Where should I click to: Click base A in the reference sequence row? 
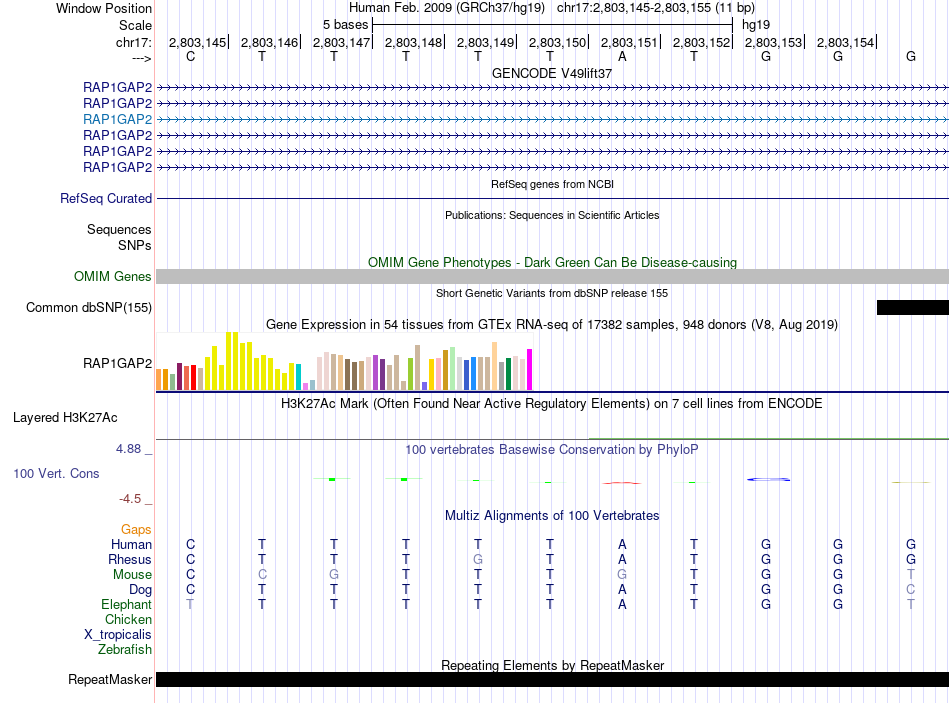622,56
